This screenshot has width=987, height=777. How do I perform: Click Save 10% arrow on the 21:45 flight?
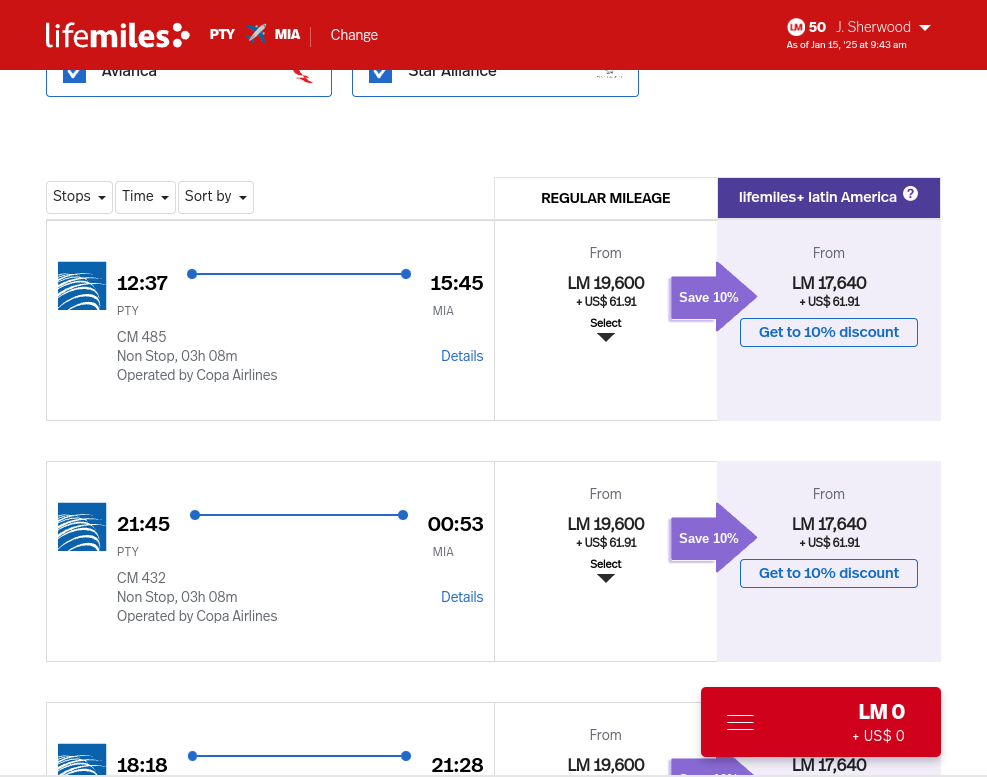point(713,538)
